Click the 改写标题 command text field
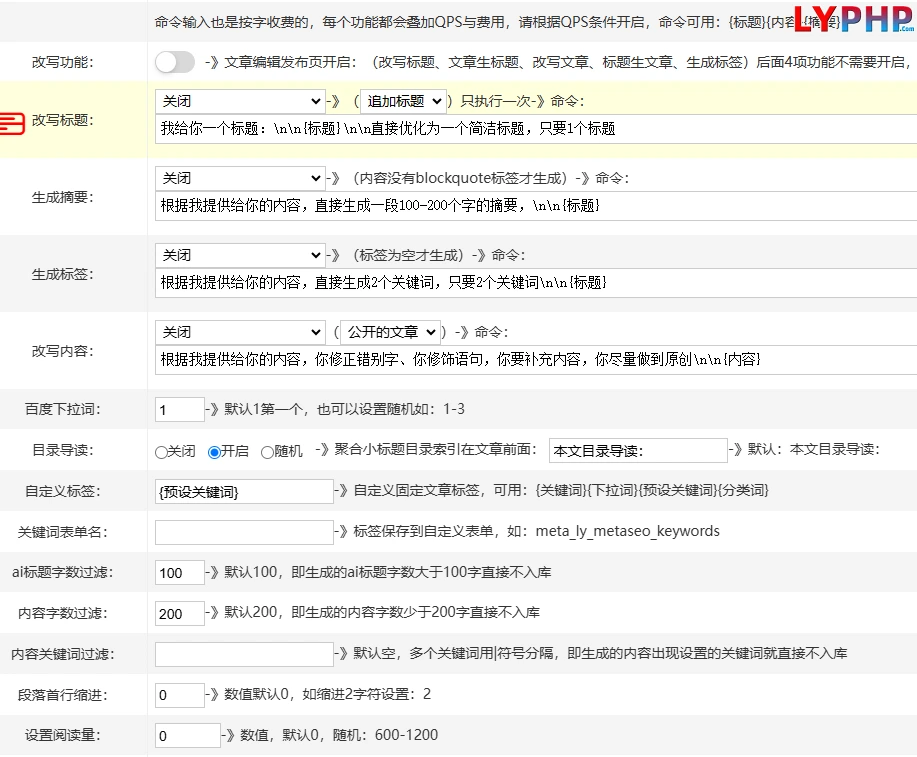Viewport: 917px width, 757px height. pyautogui.click(x=536, y=129)
